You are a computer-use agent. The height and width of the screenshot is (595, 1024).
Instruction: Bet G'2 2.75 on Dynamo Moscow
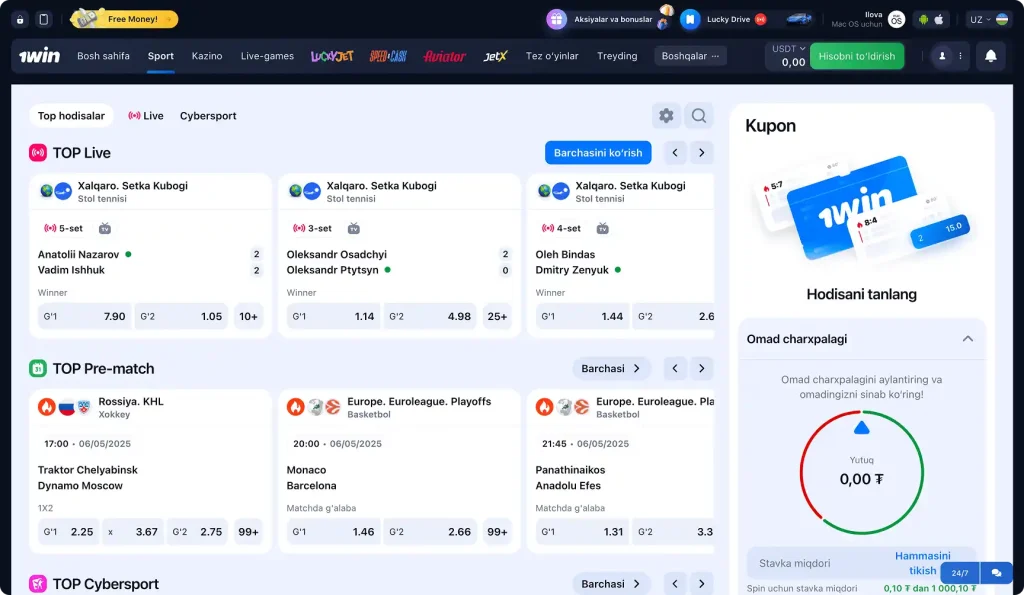(x=197, y=532)
